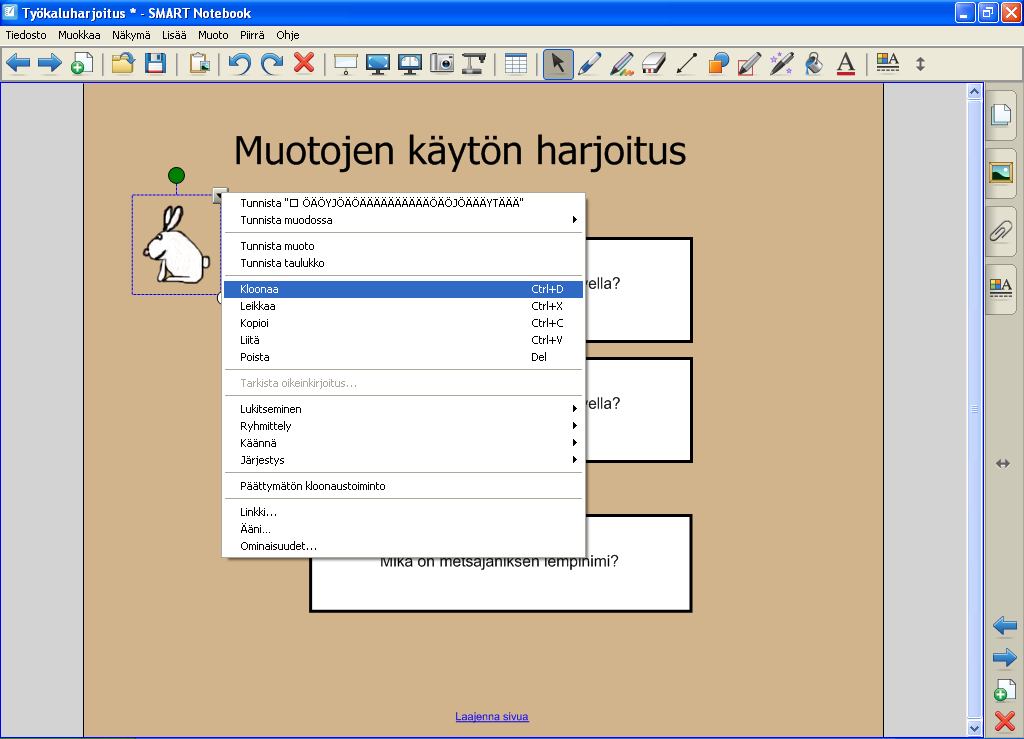The height and width of the screenshot is (739, 1024).
Task: Open Ominaisuudet... from the context menu
Action: [x=403, y=546]
